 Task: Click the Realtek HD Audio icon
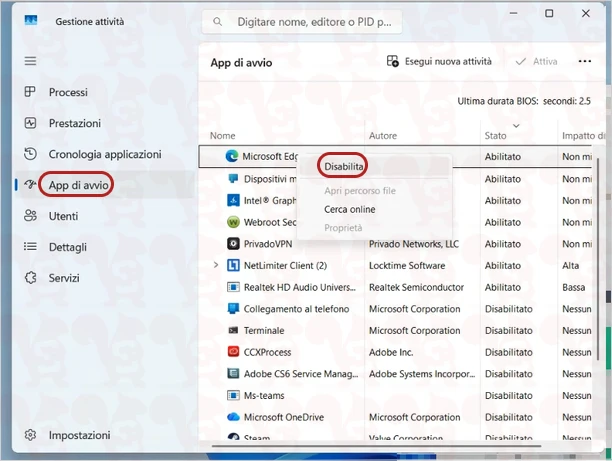(x=233, y=287)
